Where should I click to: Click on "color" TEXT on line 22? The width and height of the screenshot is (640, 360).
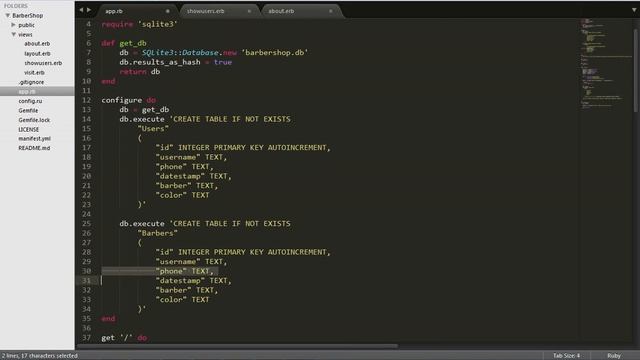click(x=182, y=195)
